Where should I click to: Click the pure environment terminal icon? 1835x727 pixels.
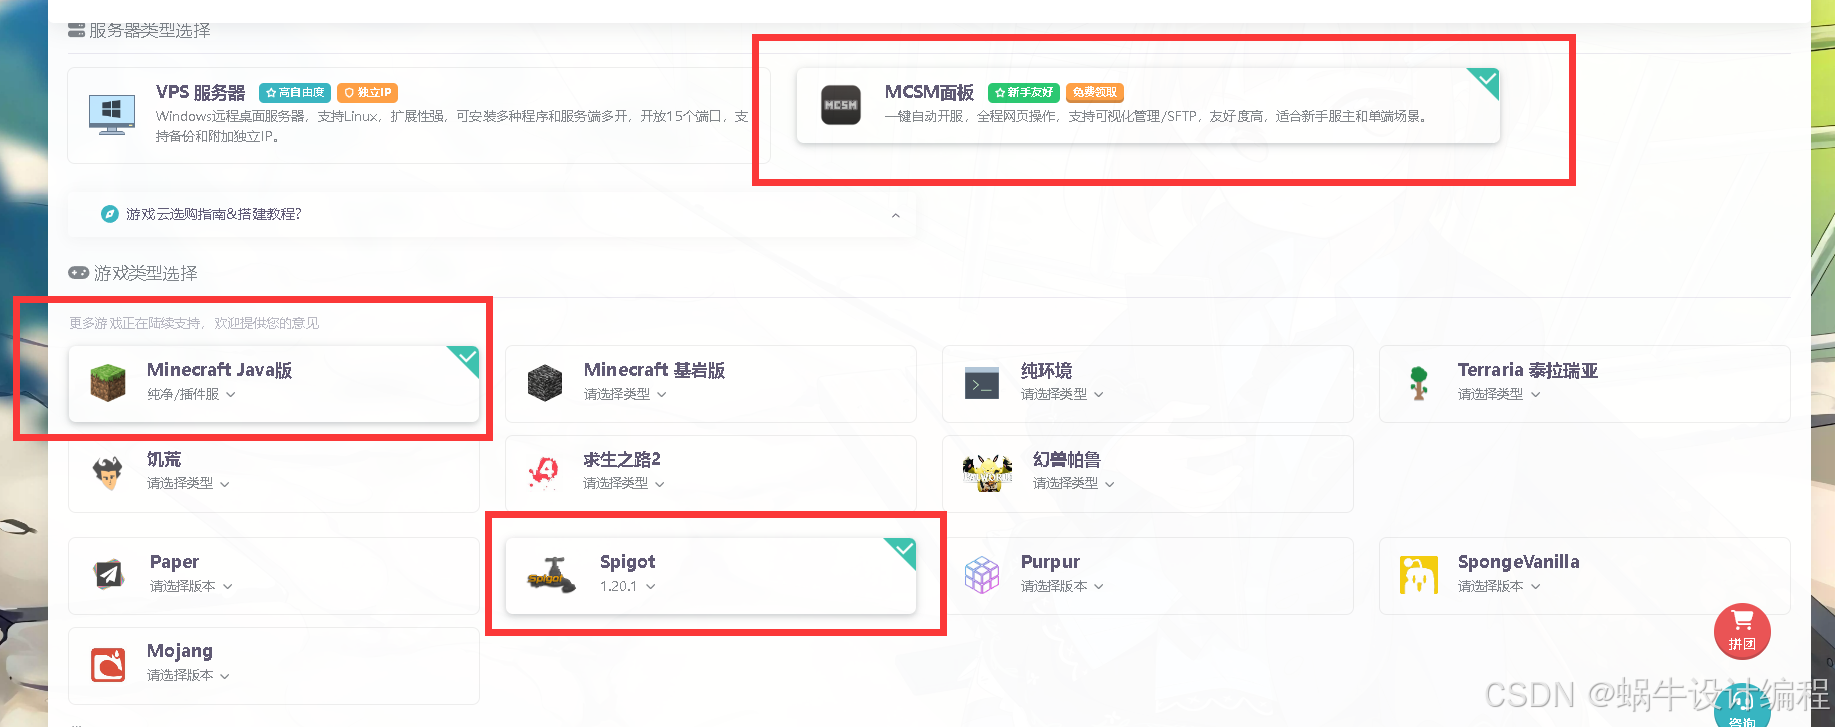click(982, 383)
